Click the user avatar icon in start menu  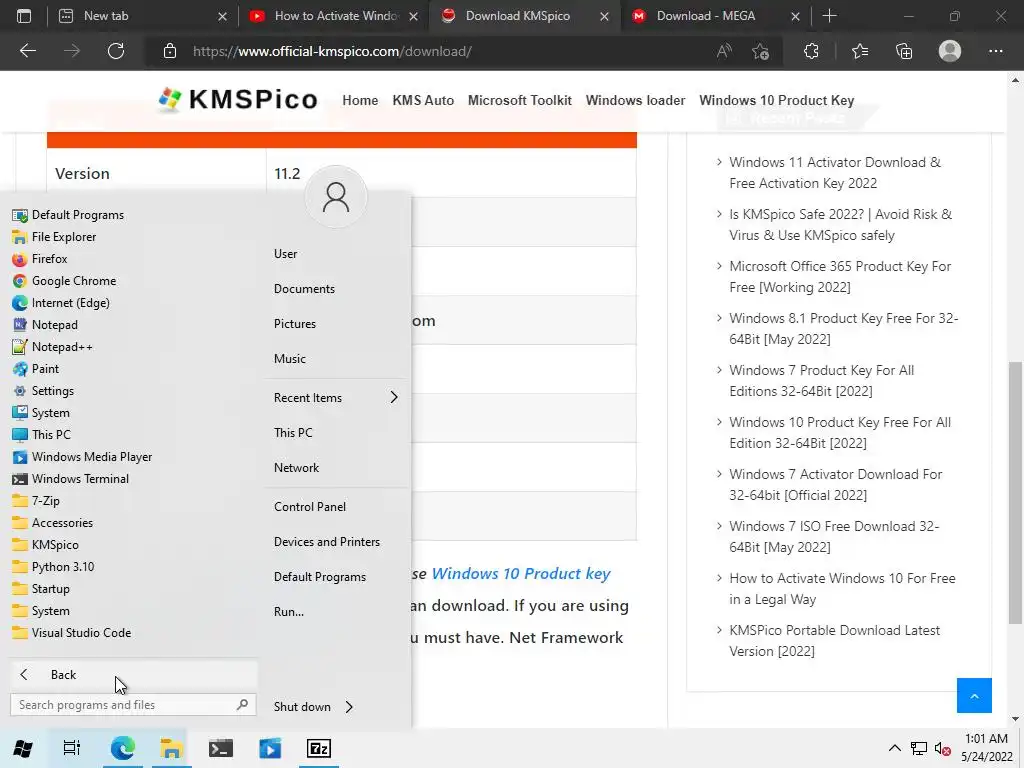tap(336, 197)
